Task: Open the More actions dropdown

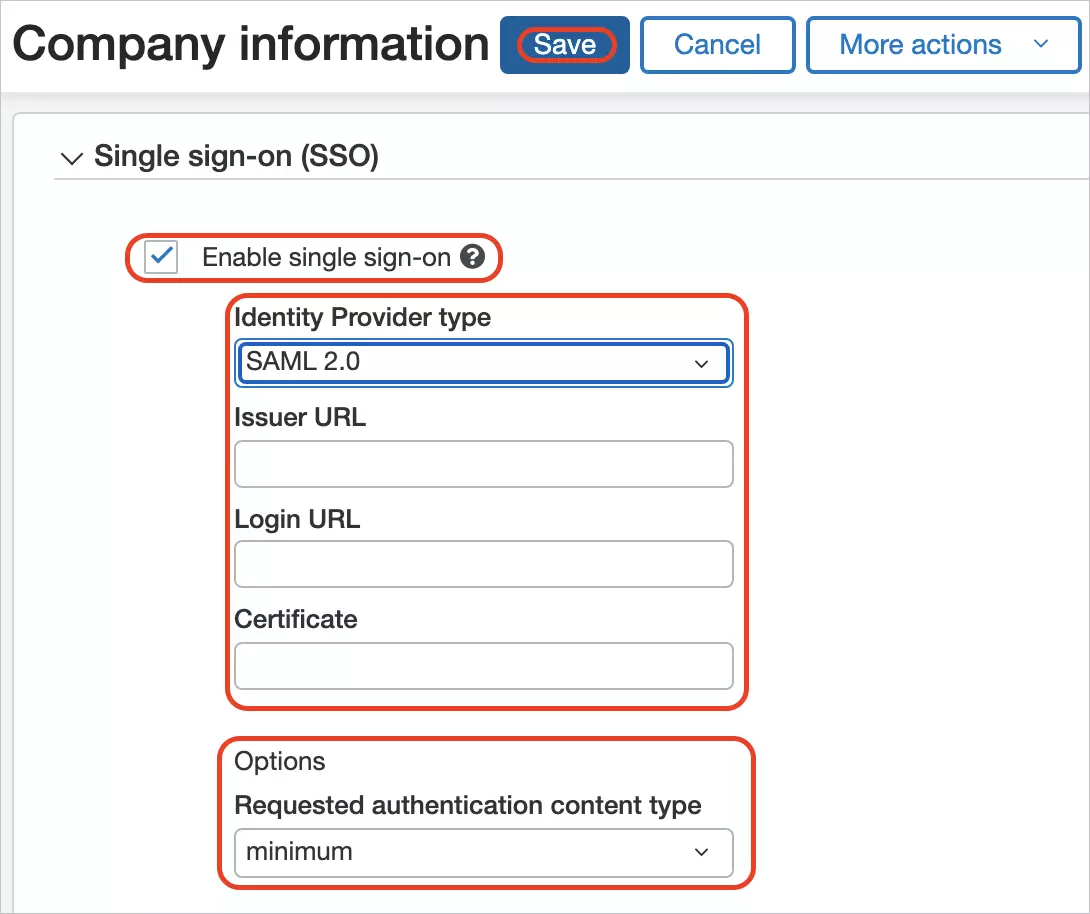Action: [x=943, y=45]
